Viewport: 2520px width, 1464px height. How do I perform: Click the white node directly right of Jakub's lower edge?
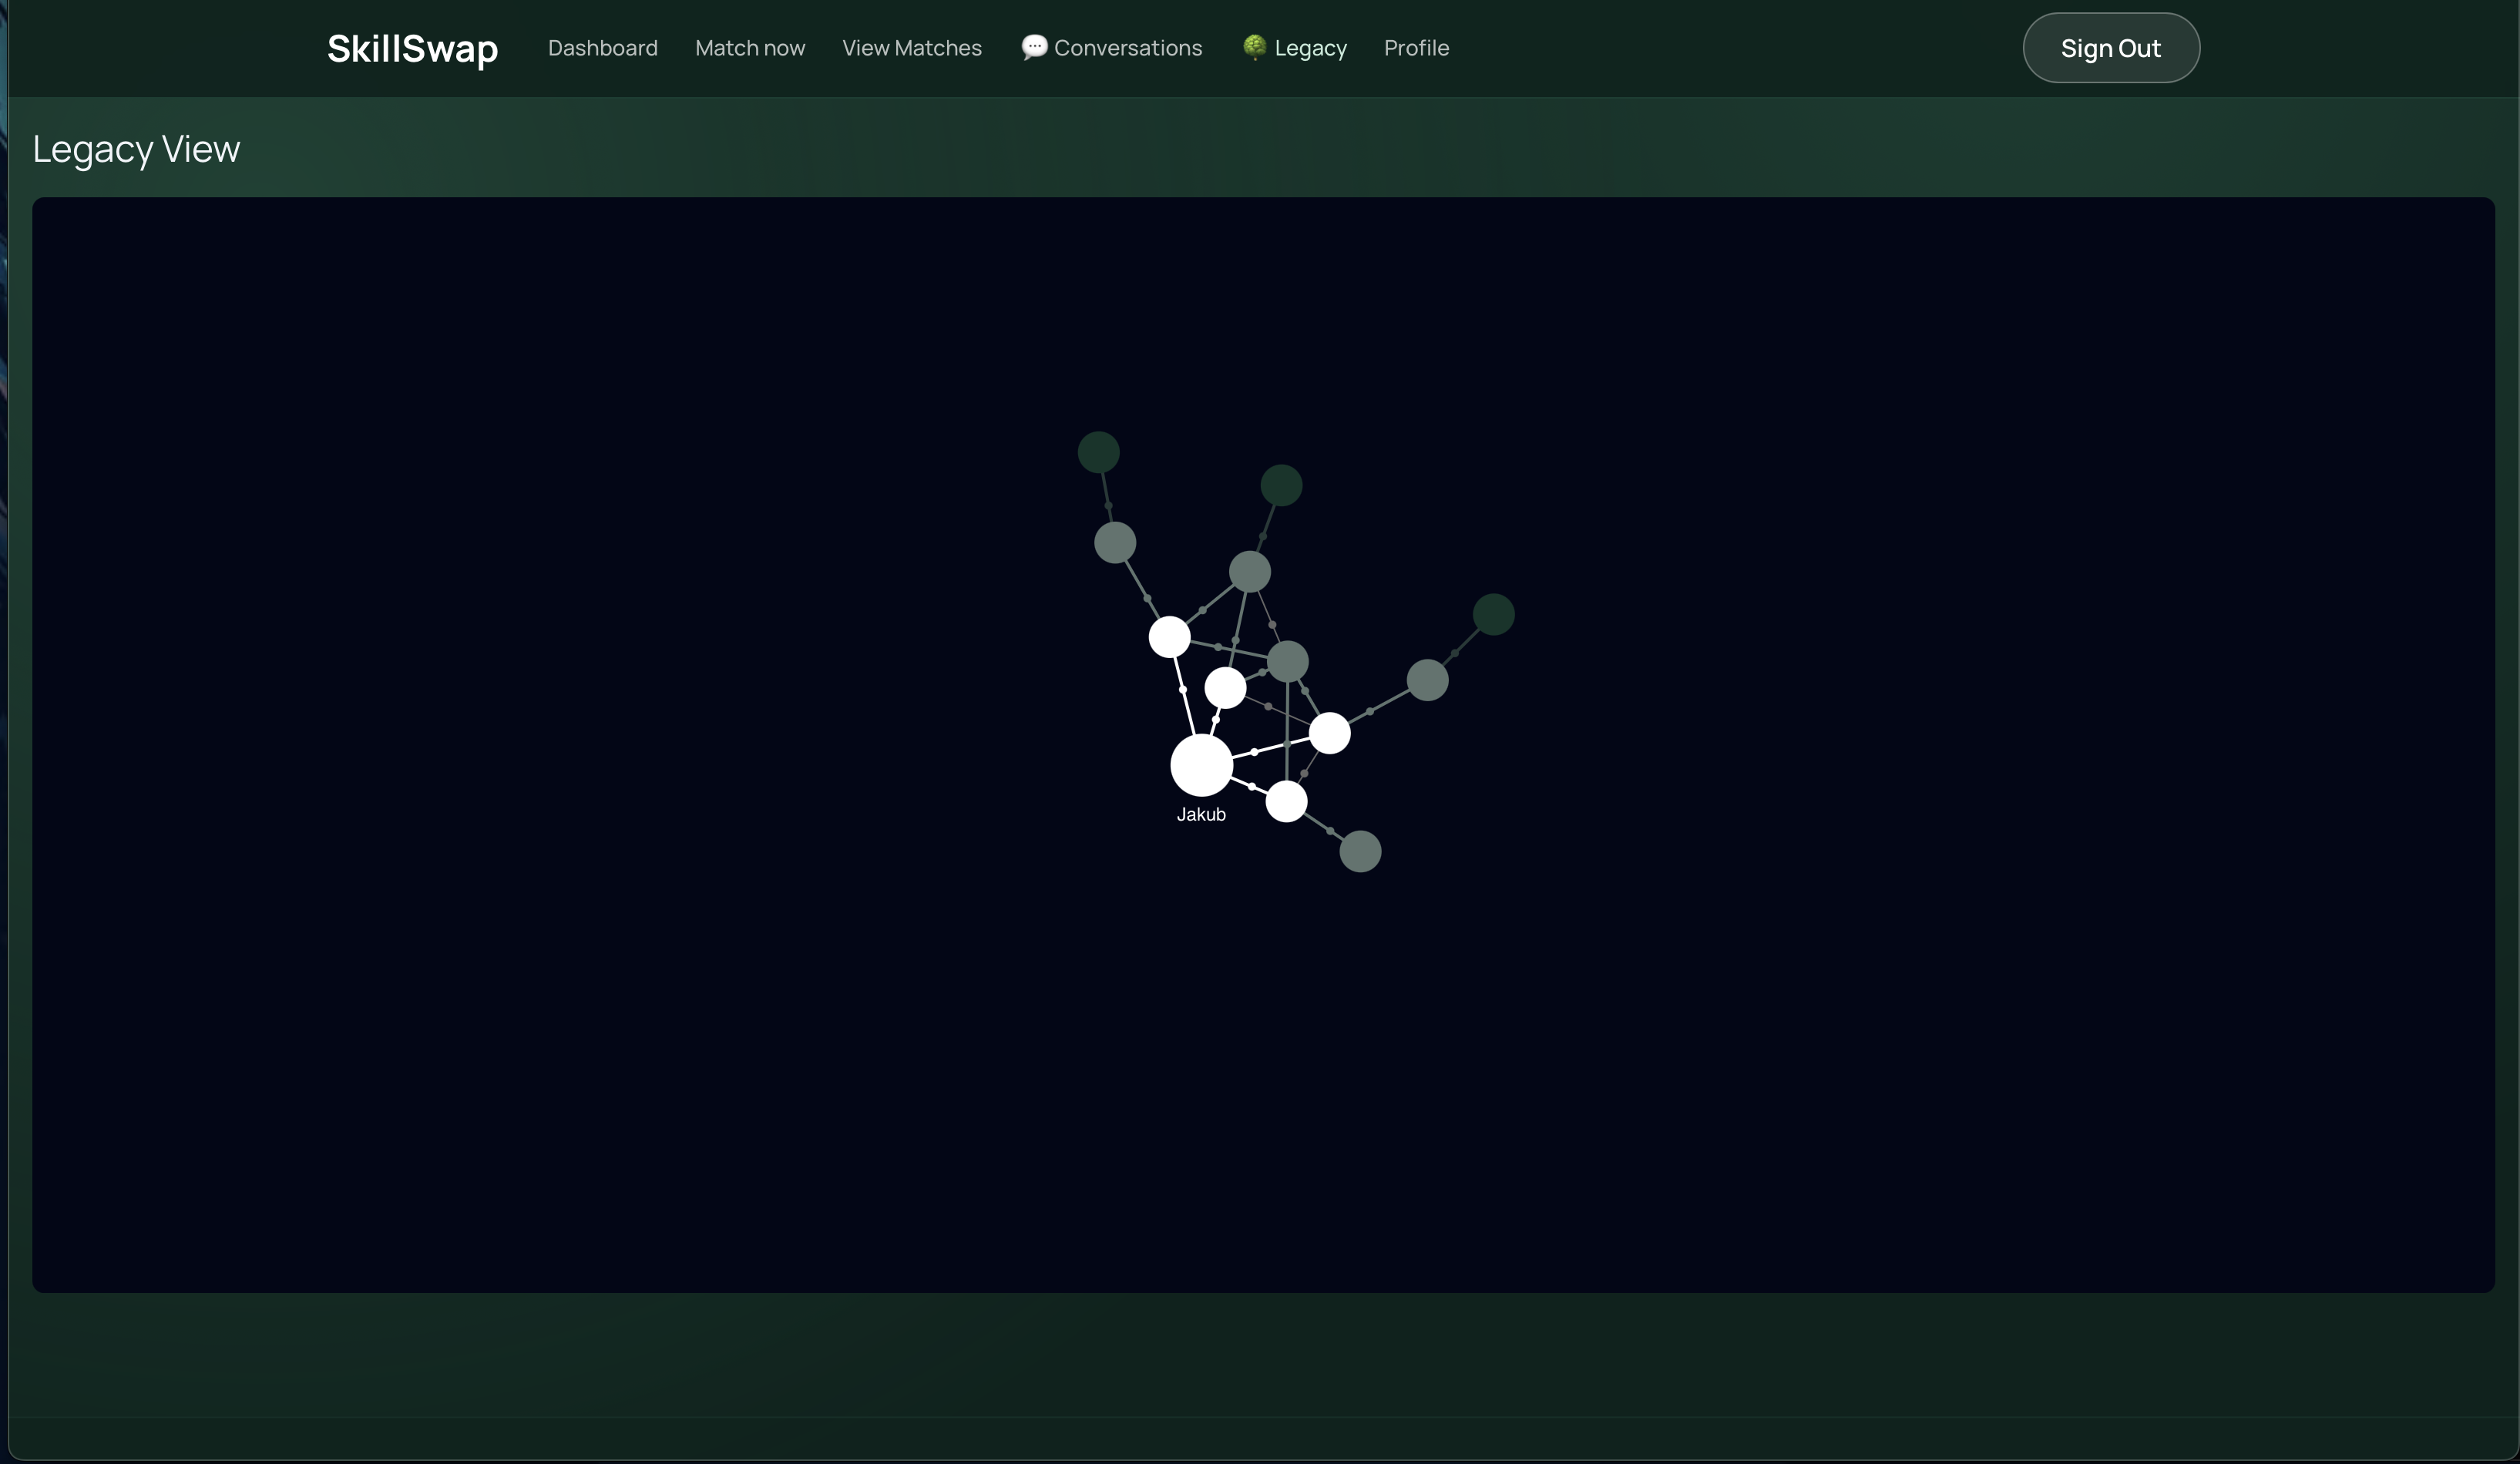tap(1286, 801)
